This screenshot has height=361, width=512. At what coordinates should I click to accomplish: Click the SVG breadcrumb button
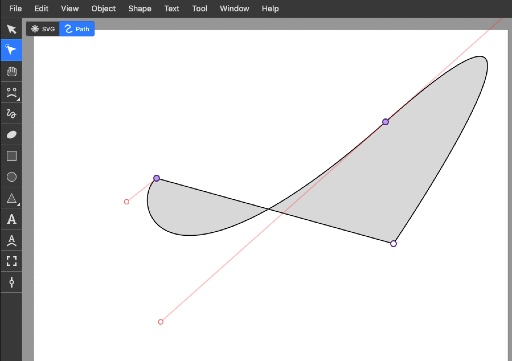[43, 29]
